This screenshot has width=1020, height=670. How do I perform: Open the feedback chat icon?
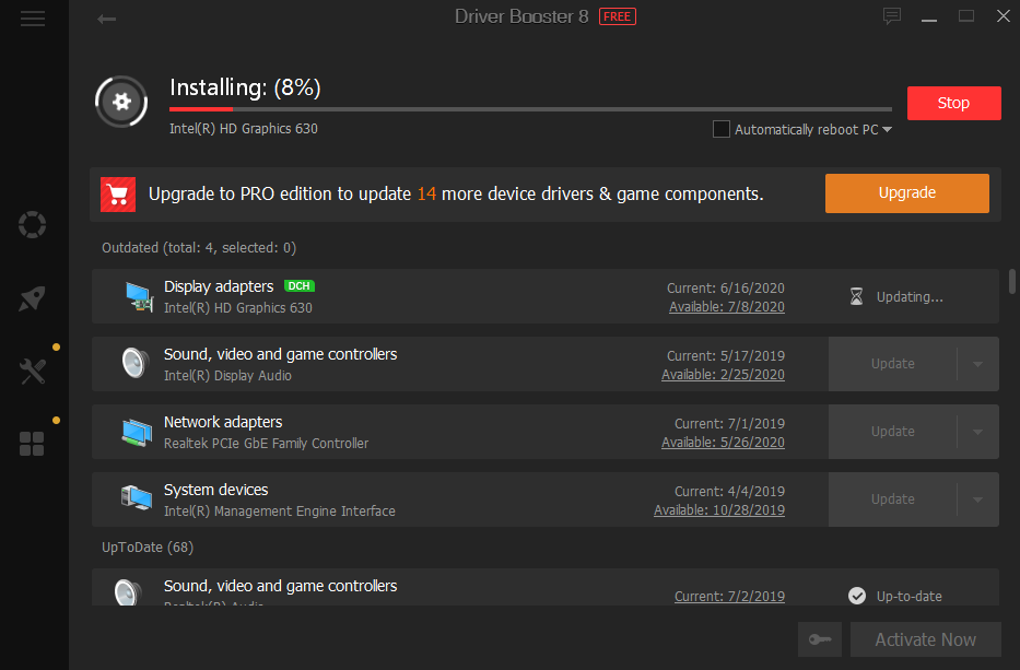pyautogui.click(x=891, y=16)
